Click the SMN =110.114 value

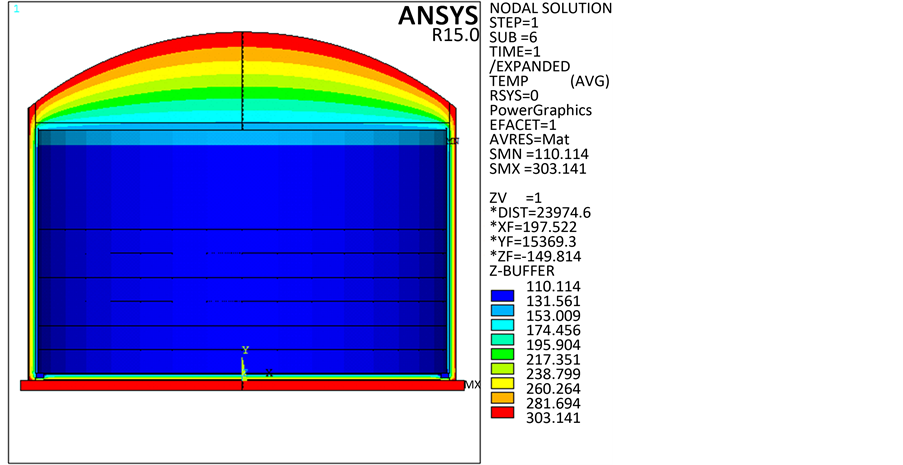pyautogui.click(x=539, y=154)
